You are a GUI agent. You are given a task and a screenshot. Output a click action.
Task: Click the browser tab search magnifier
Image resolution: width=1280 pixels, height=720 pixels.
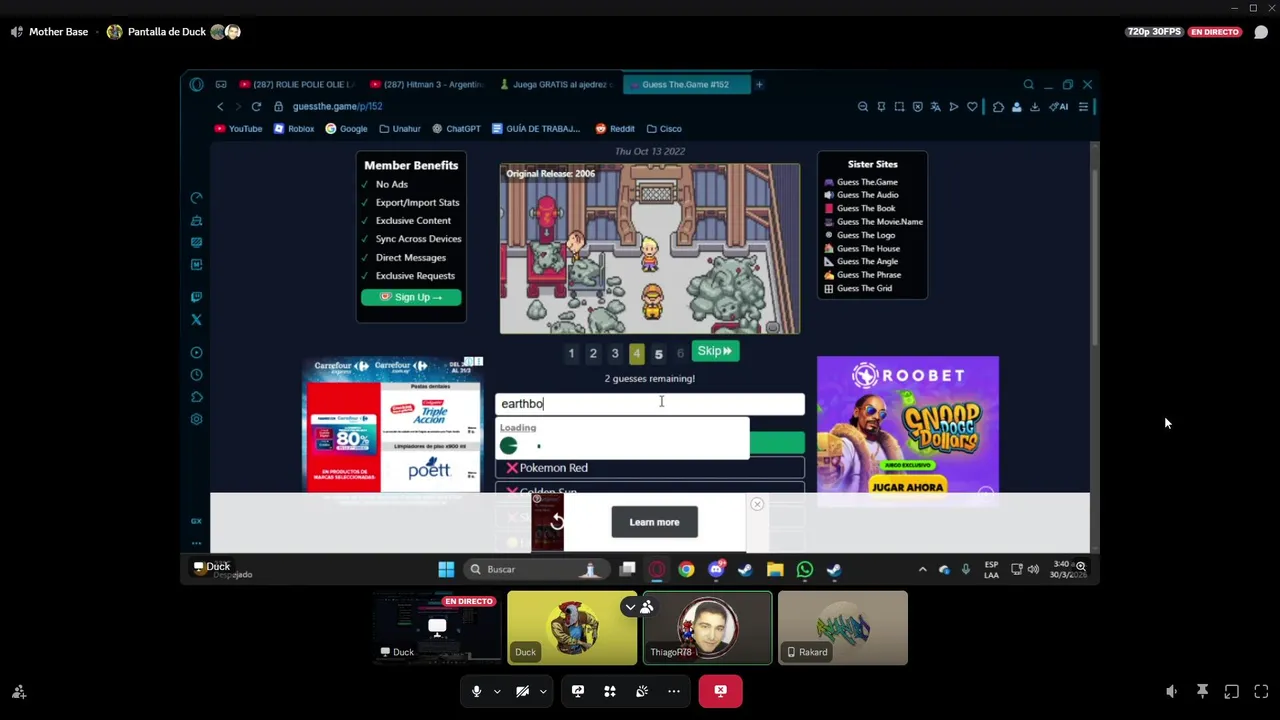[x=1028, y=85]
